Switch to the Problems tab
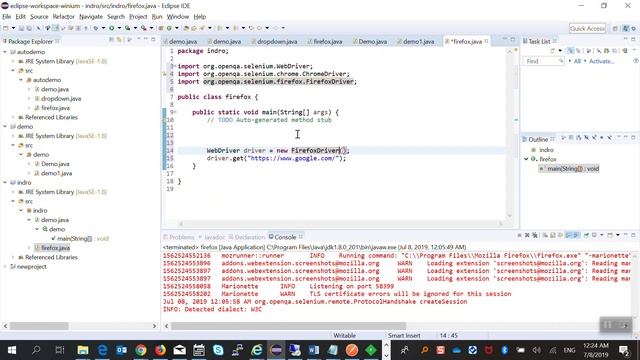Viewport: 640px width, 360px height. [x=179, y=237]
